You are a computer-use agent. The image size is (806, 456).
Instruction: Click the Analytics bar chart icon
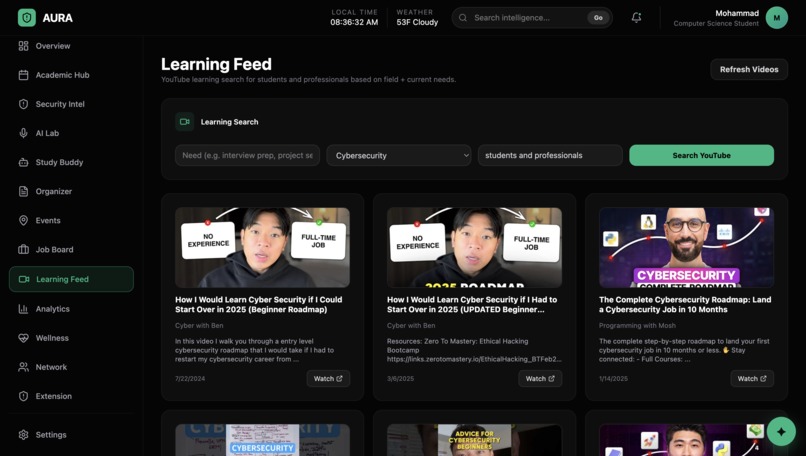pyautogui.click(x=23, y=309)
